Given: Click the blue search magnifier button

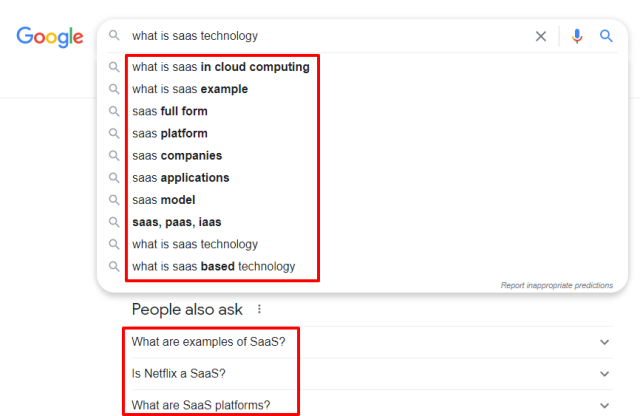Looking at the screenshot, I should click(x=606, y=36).
